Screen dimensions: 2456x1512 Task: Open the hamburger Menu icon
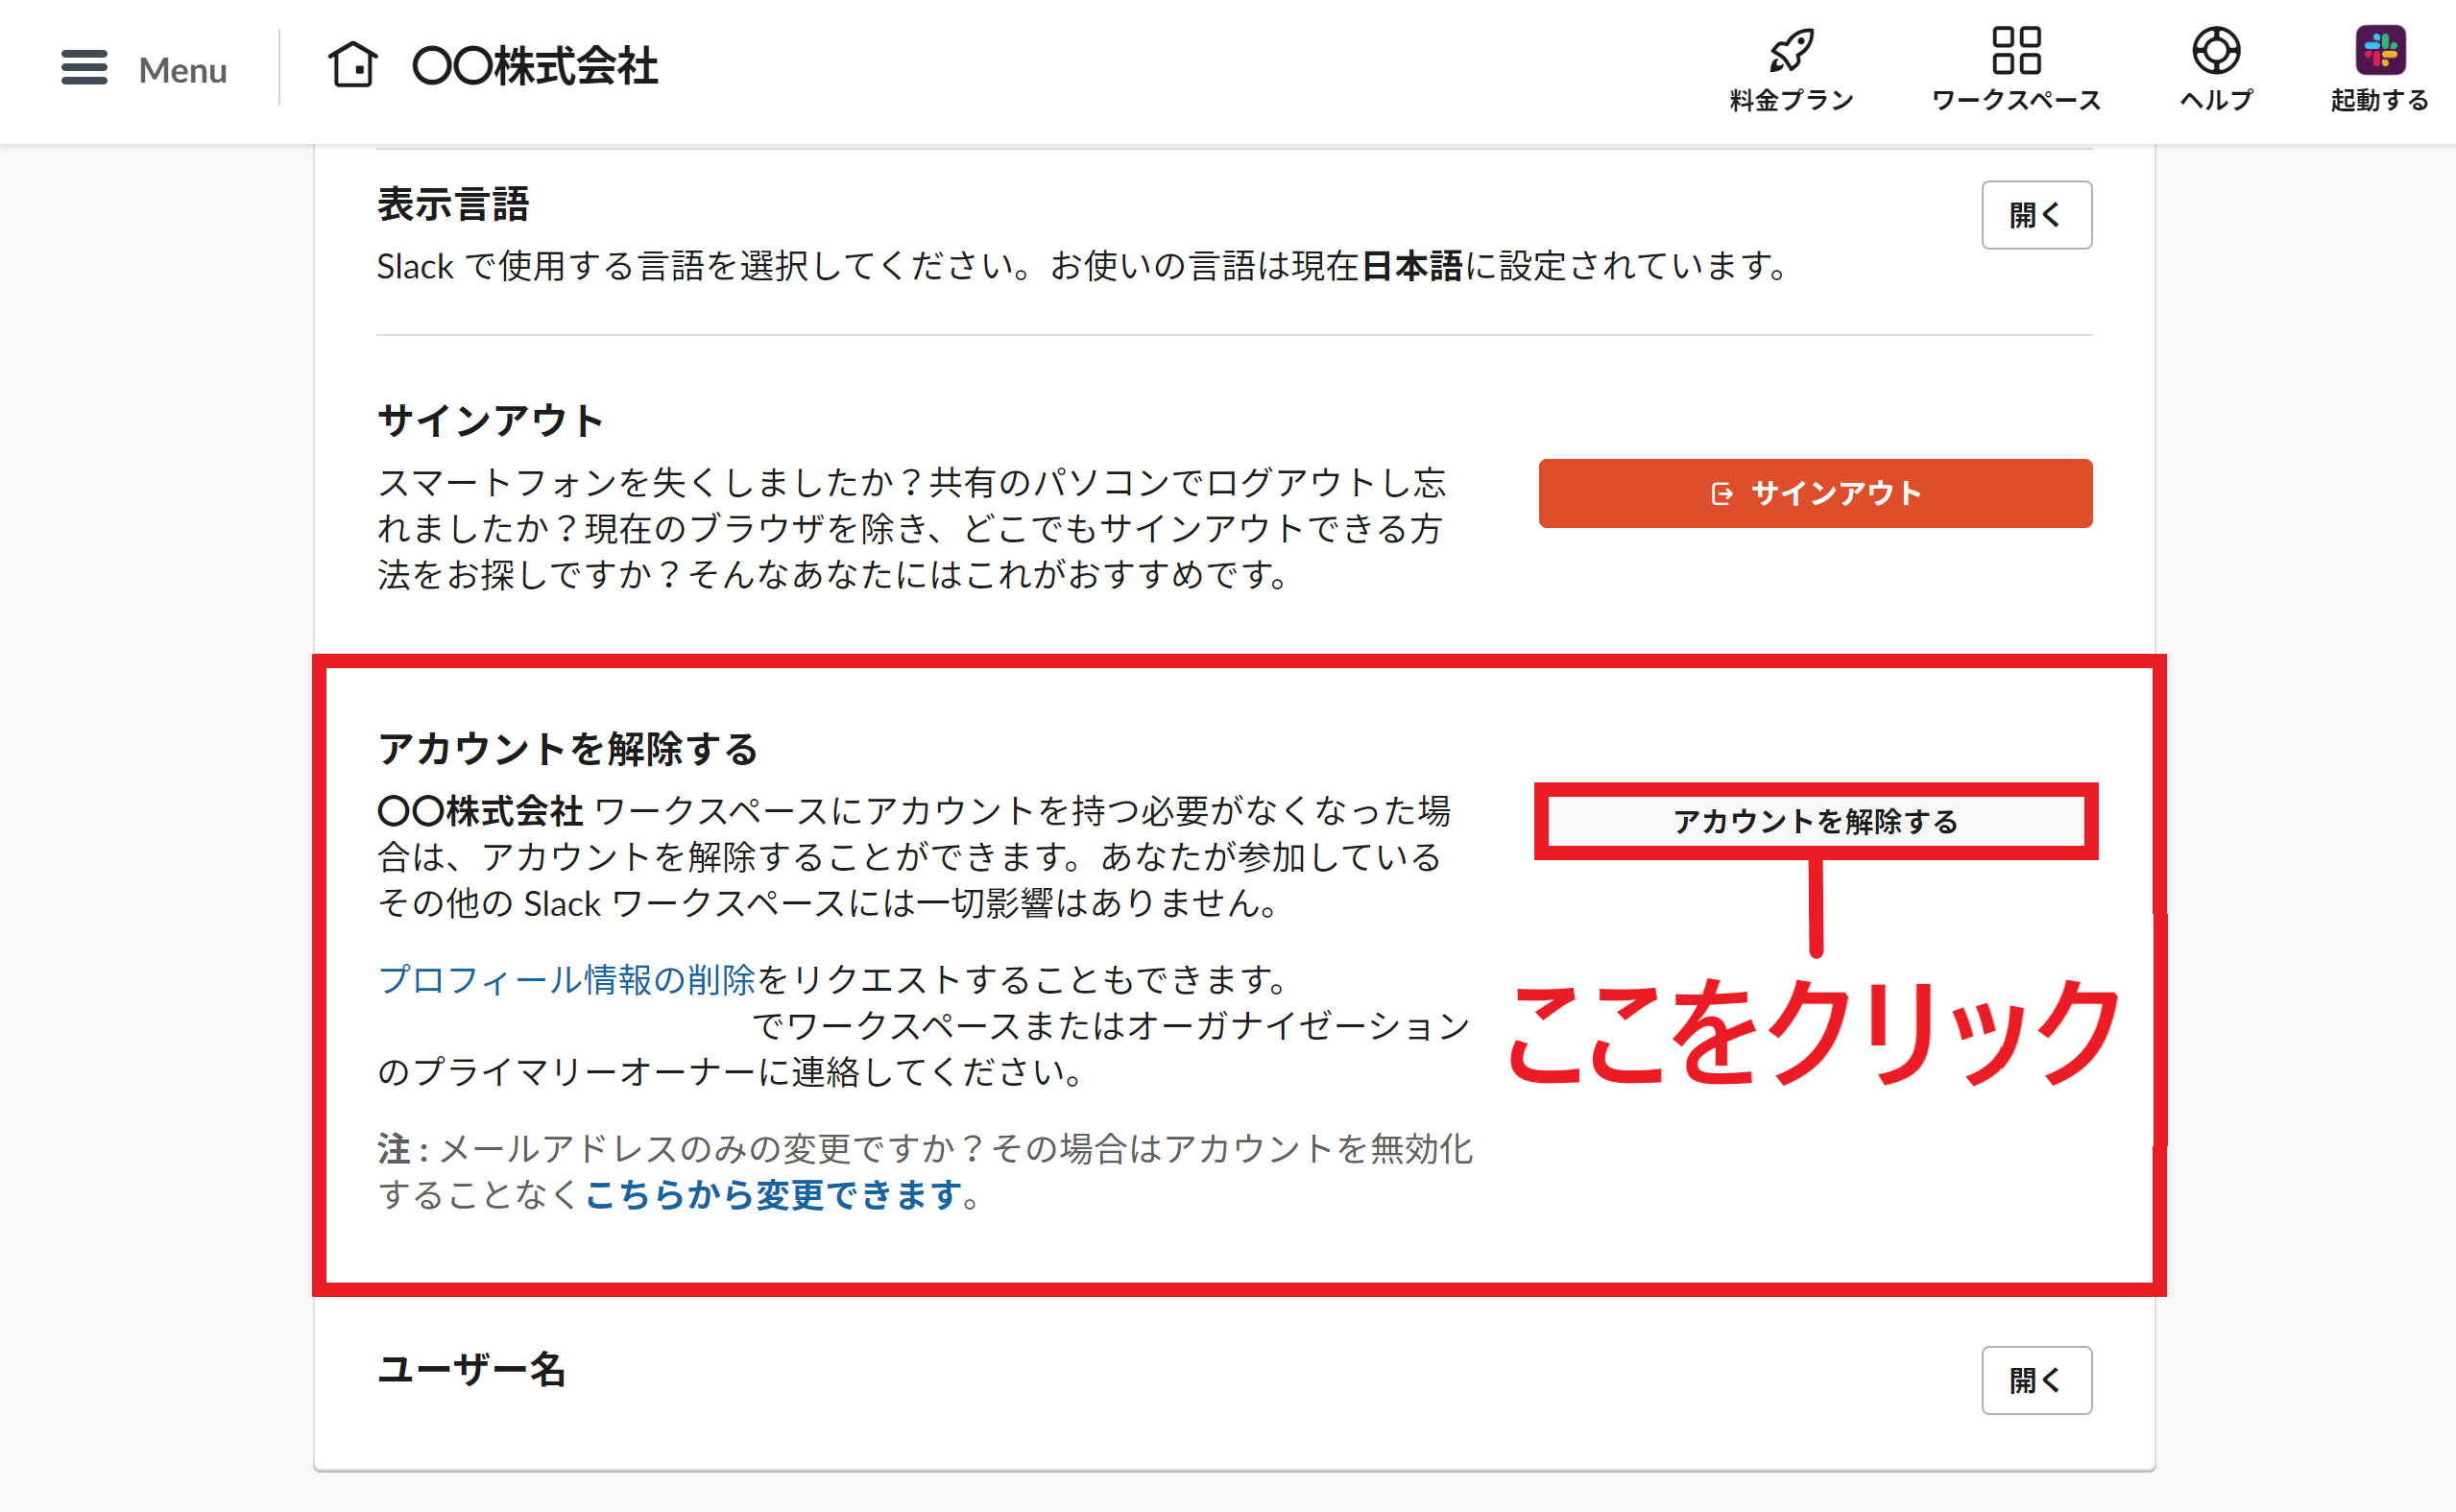click(84, 66)
